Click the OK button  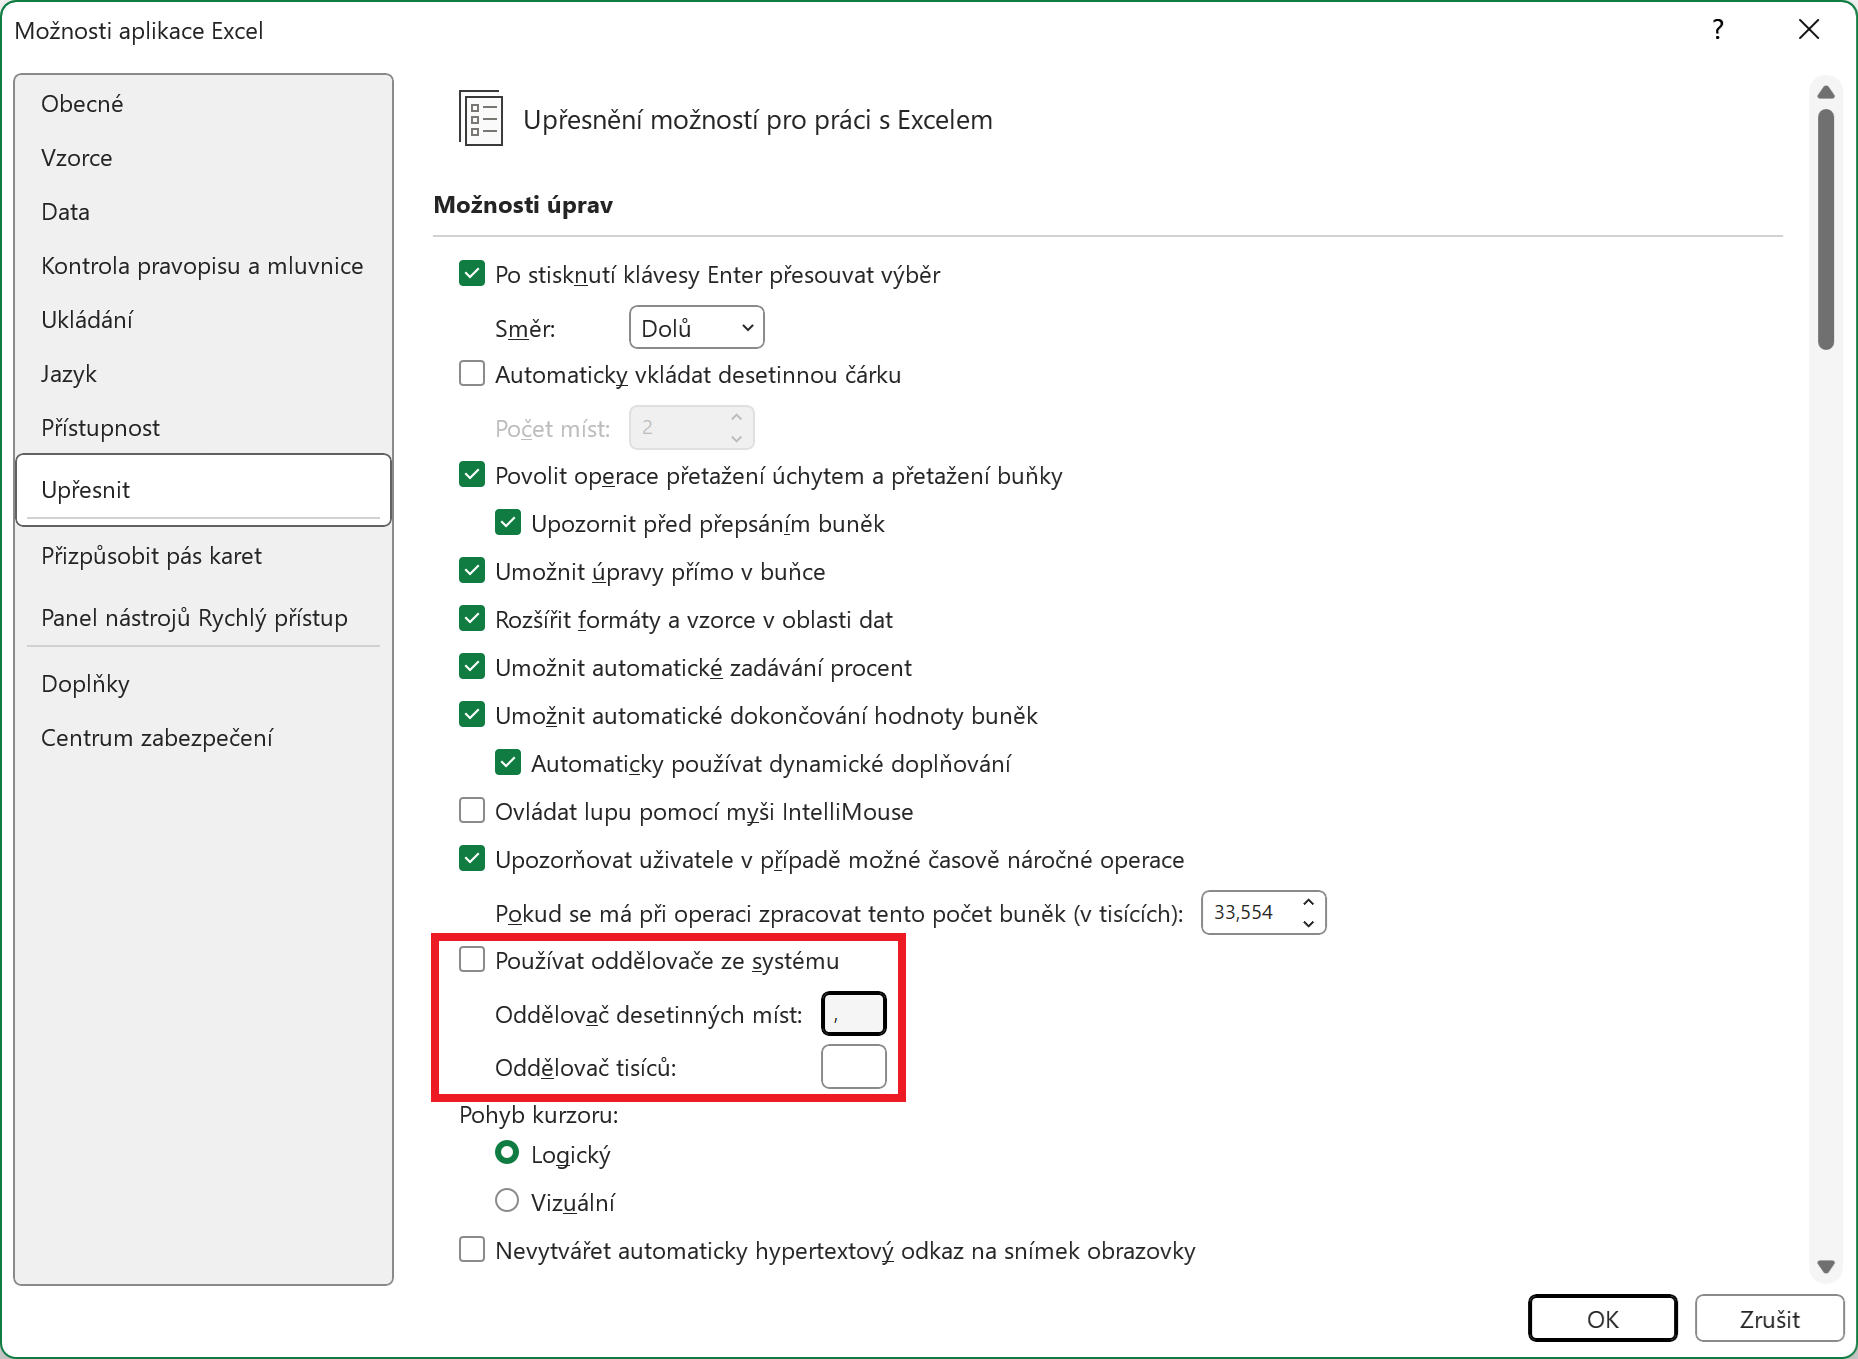(x=1603, y=1319)
